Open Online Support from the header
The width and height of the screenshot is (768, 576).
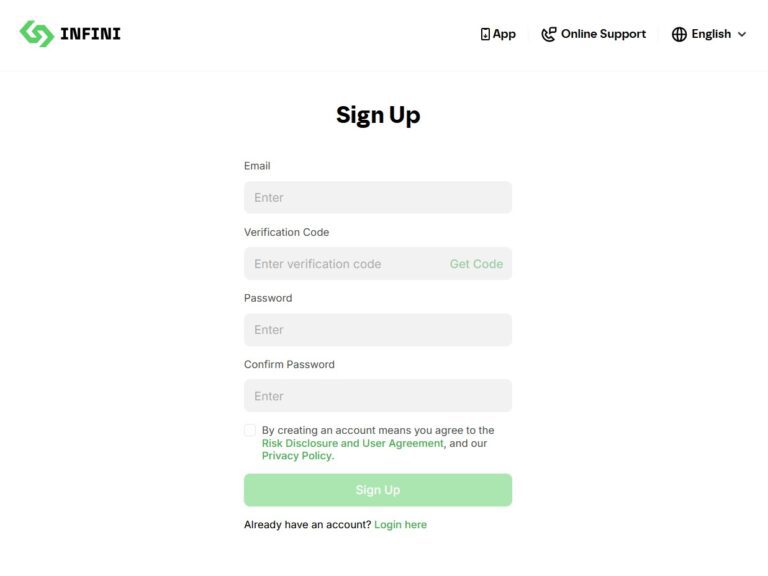click(x=594, y=34)
